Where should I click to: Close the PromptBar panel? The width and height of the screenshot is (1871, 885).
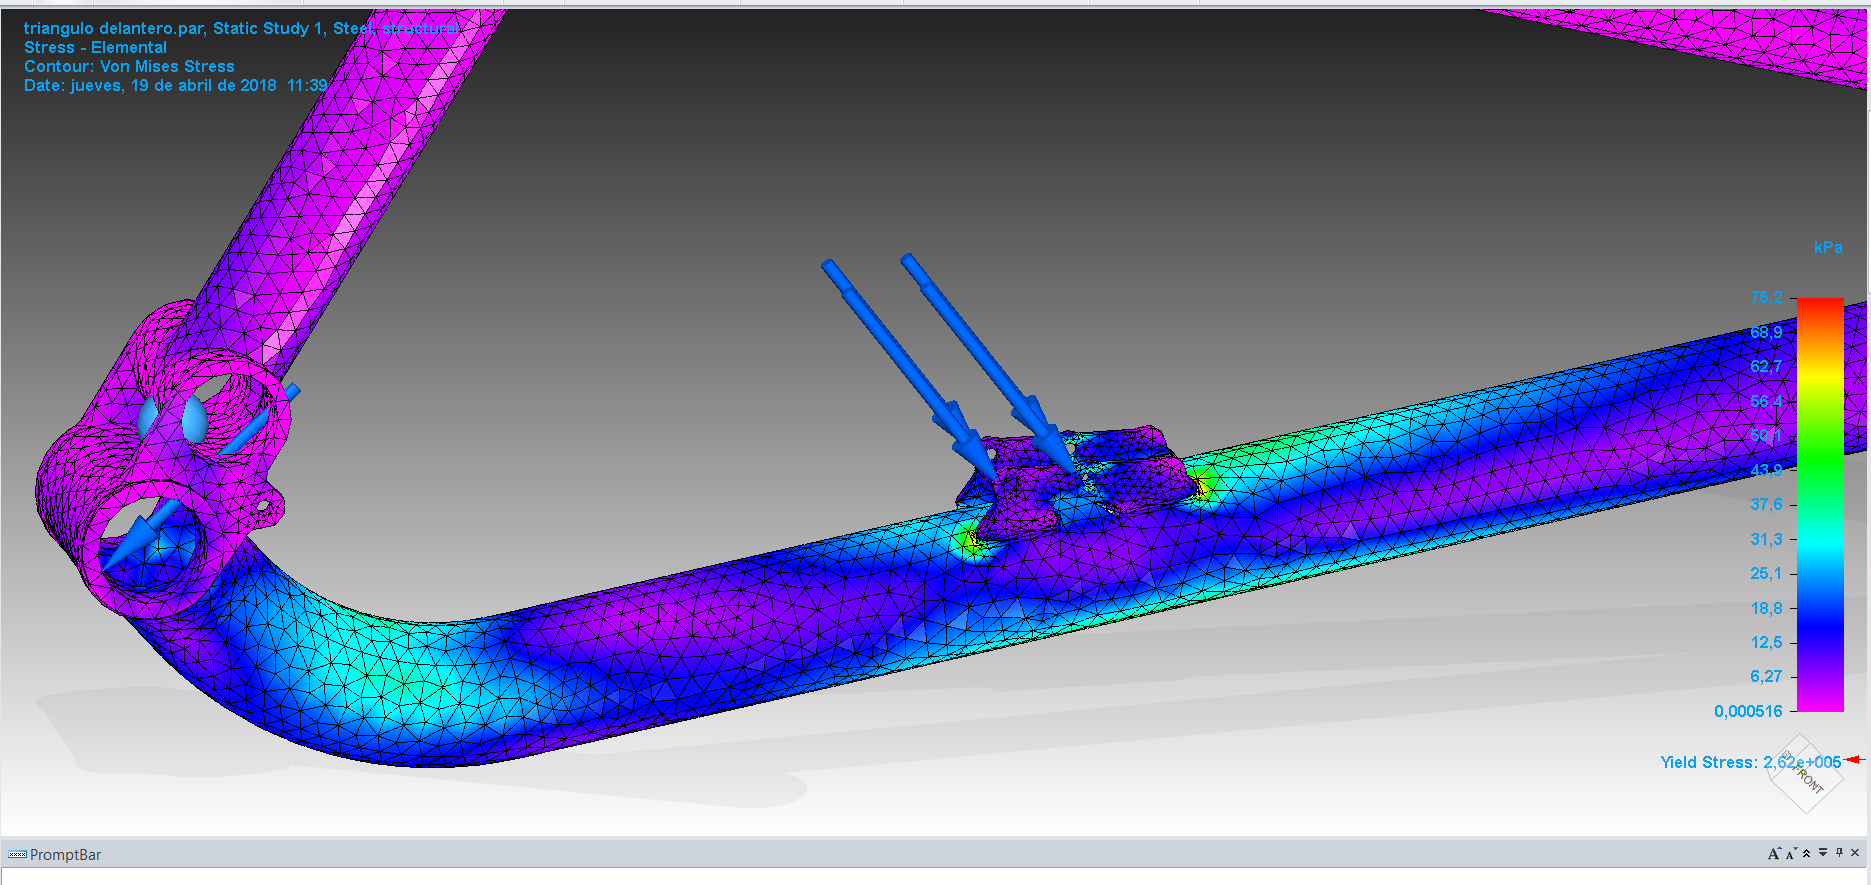tap(1855, 853)
